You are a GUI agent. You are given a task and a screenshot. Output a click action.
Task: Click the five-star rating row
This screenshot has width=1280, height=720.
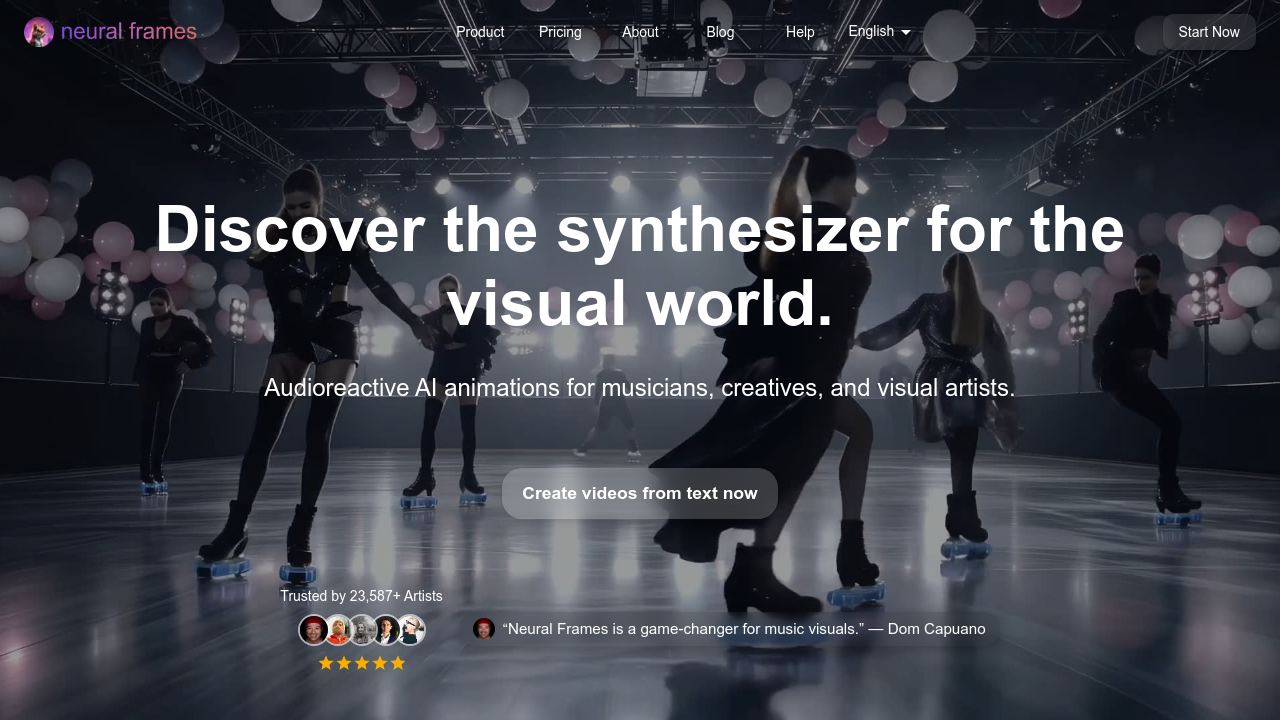click(362, 662)
